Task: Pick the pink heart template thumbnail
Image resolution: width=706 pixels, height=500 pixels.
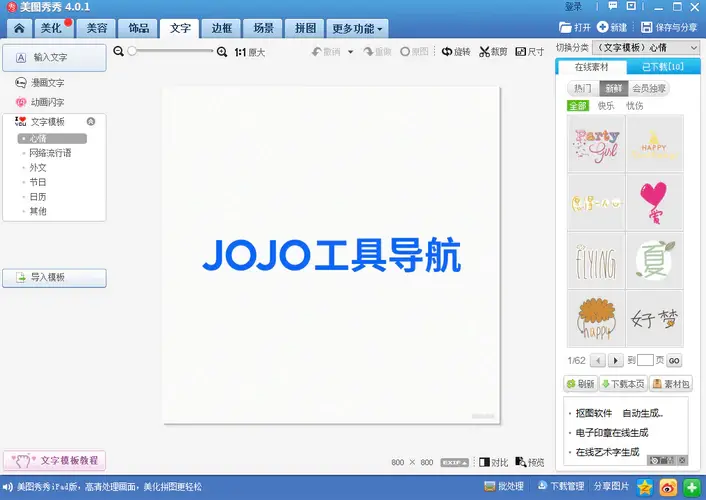Action: [654, 202]
